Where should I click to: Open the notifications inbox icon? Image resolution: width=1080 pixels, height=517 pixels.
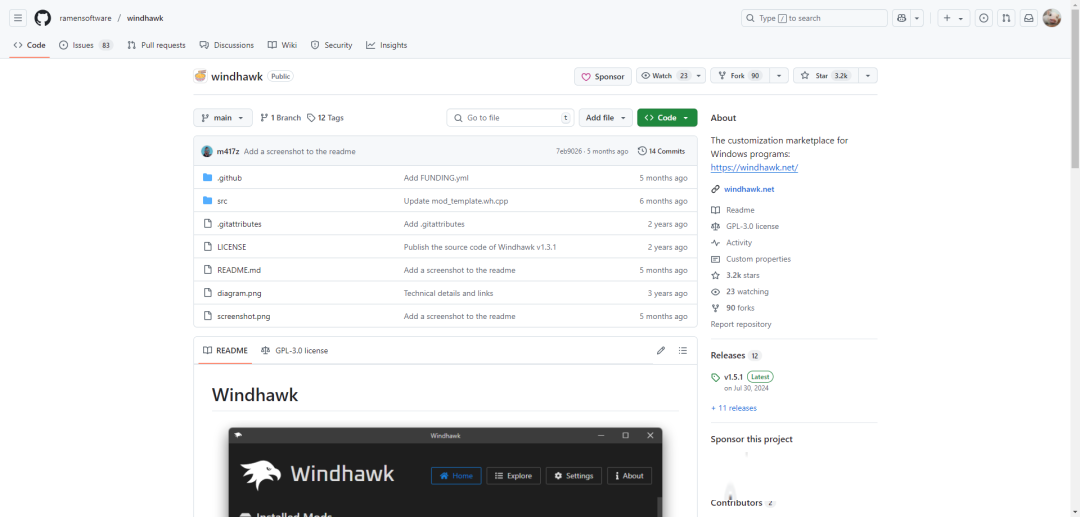1028,19
